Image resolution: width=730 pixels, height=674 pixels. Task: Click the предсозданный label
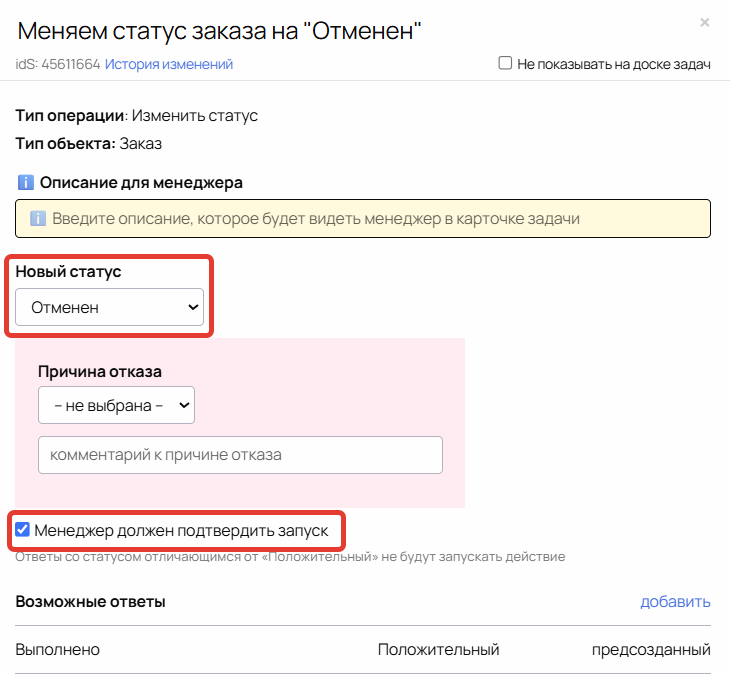(651, 649)
